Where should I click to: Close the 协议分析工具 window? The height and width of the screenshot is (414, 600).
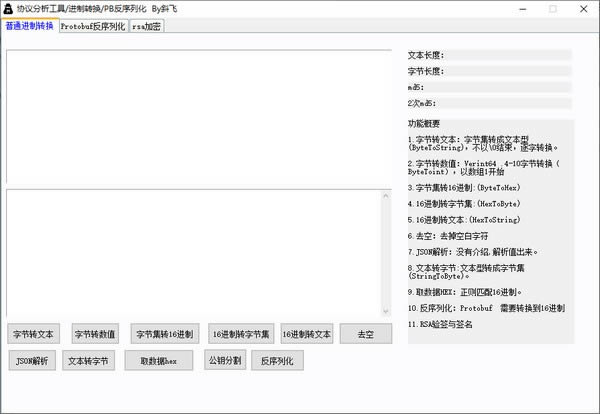click(x=584, y=9)
